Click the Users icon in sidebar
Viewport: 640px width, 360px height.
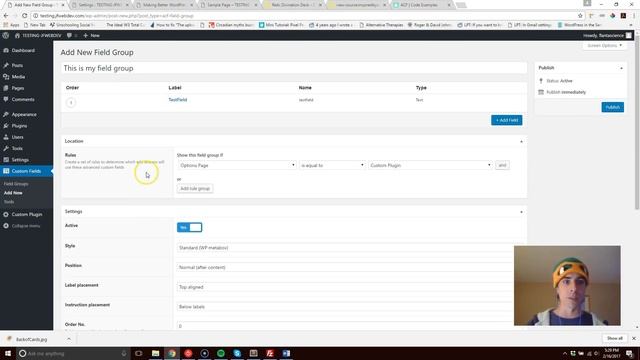coord(6,137)
